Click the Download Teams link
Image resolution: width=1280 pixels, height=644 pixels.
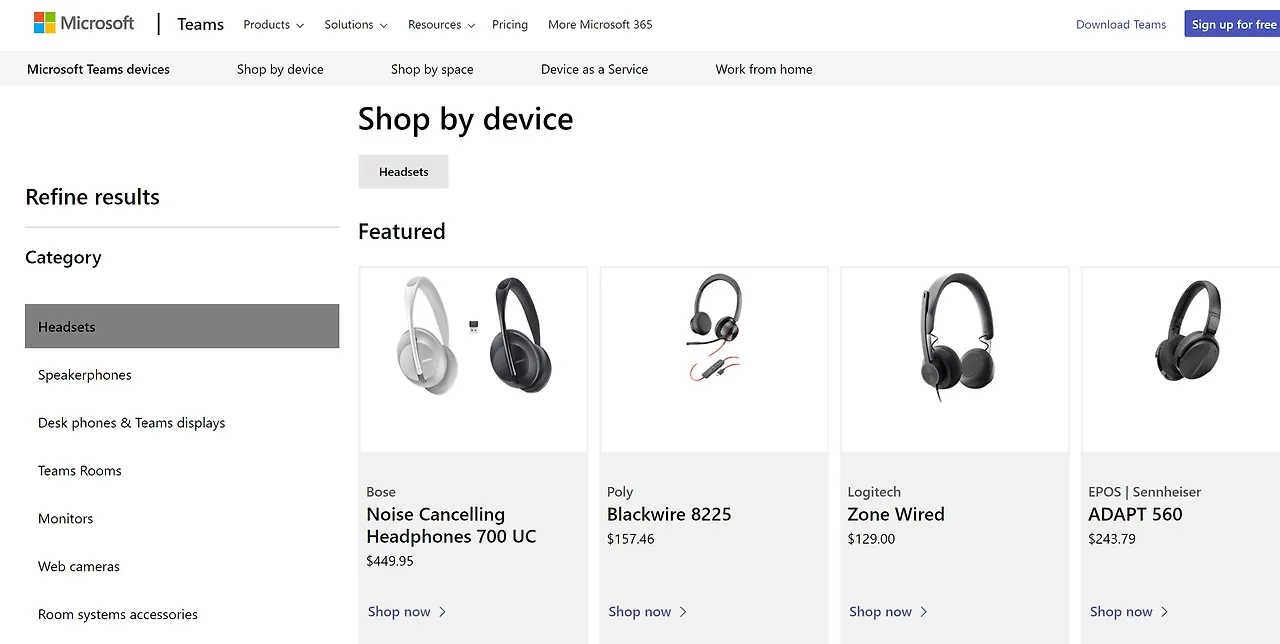pos(1121,25)
